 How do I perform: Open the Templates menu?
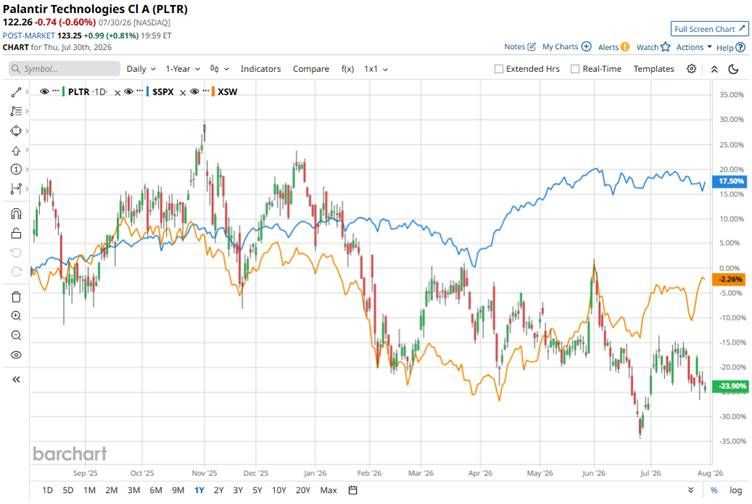[654, 69]
